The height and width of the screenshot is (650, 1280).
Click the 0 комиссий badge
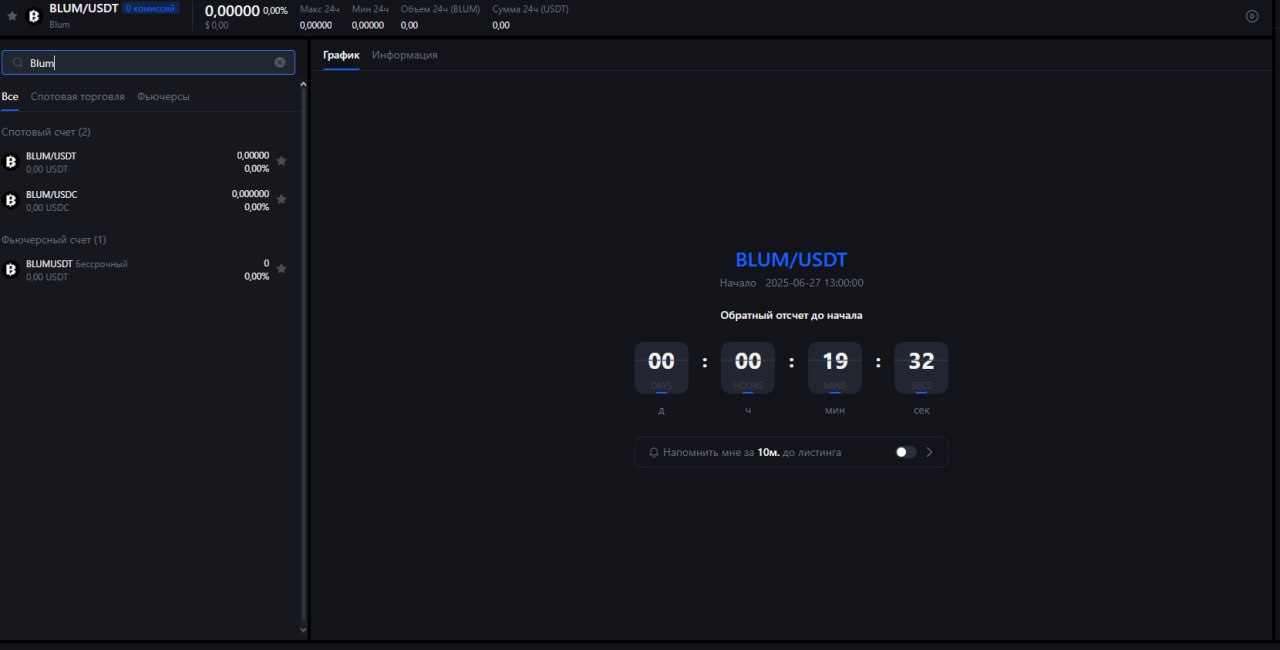tap(151, 8)
